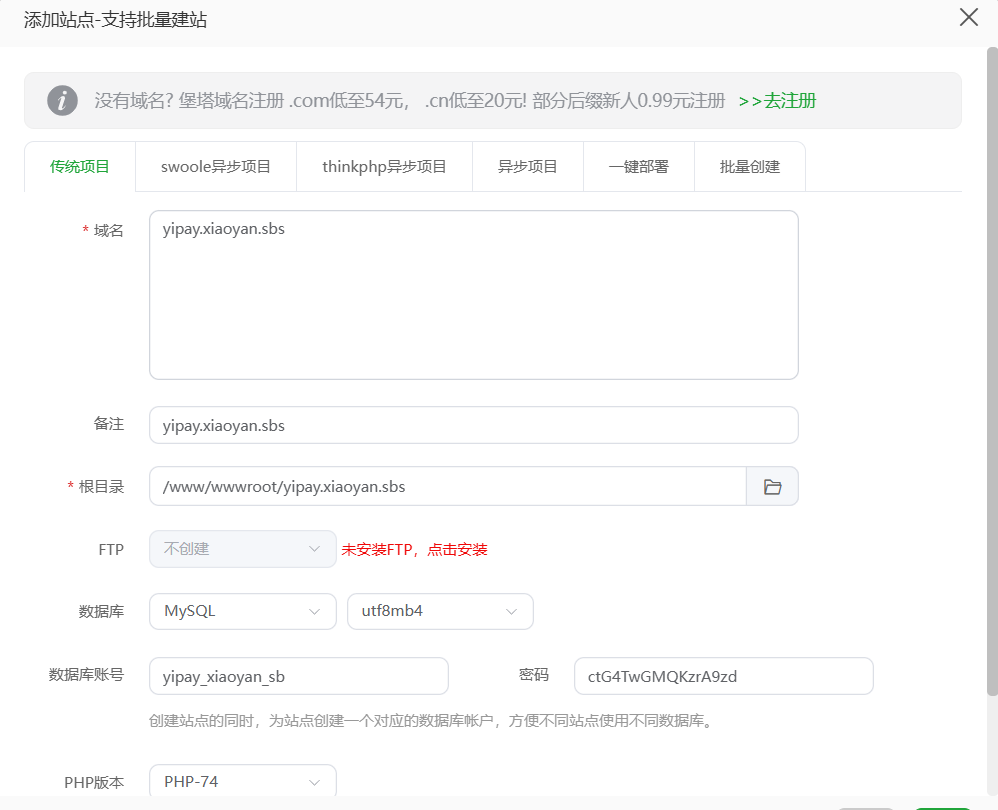Click the database 密码 input field
Image resolution: width=998 pixels, height=810 pixels.
723,676
